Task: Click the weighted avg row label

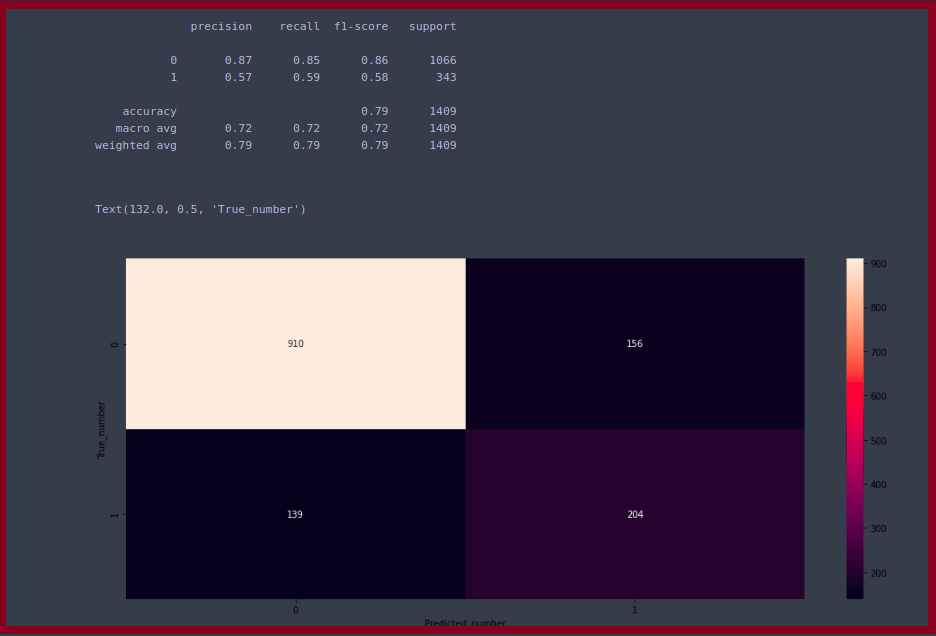Action: (136, 145)
